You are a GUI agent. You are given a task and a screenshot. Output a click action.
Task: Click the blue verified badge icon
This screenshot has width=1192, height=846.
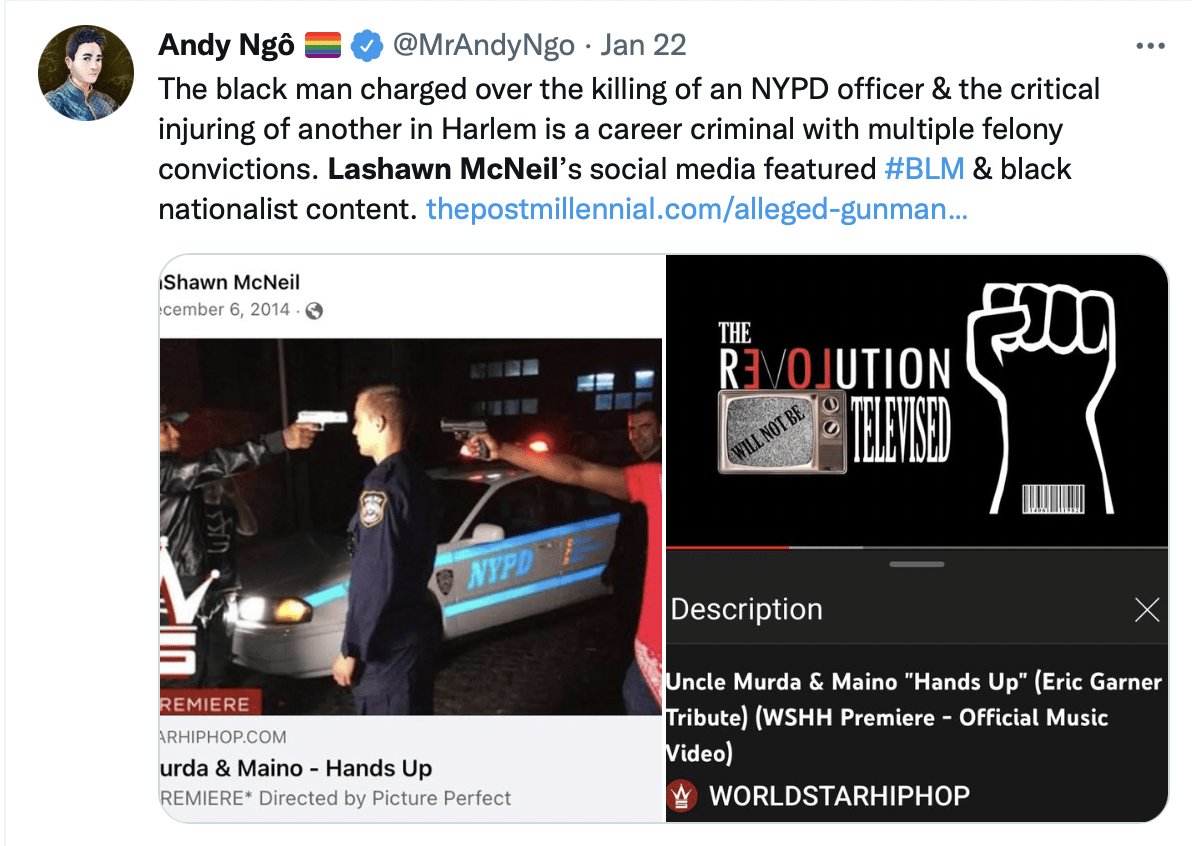367,46
